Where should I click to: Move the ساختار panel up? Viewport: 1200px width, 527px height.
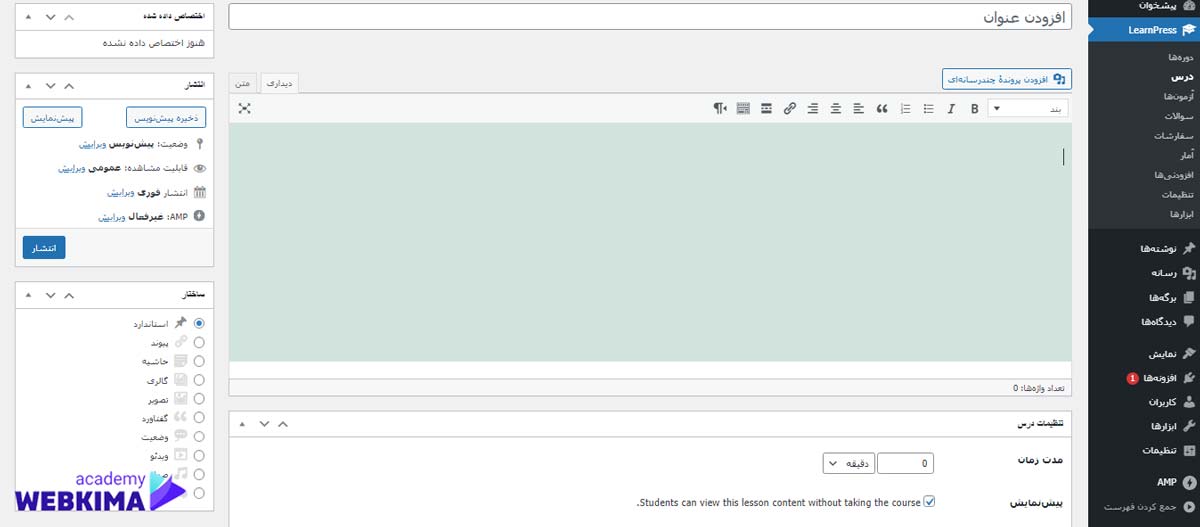[71, 295]
